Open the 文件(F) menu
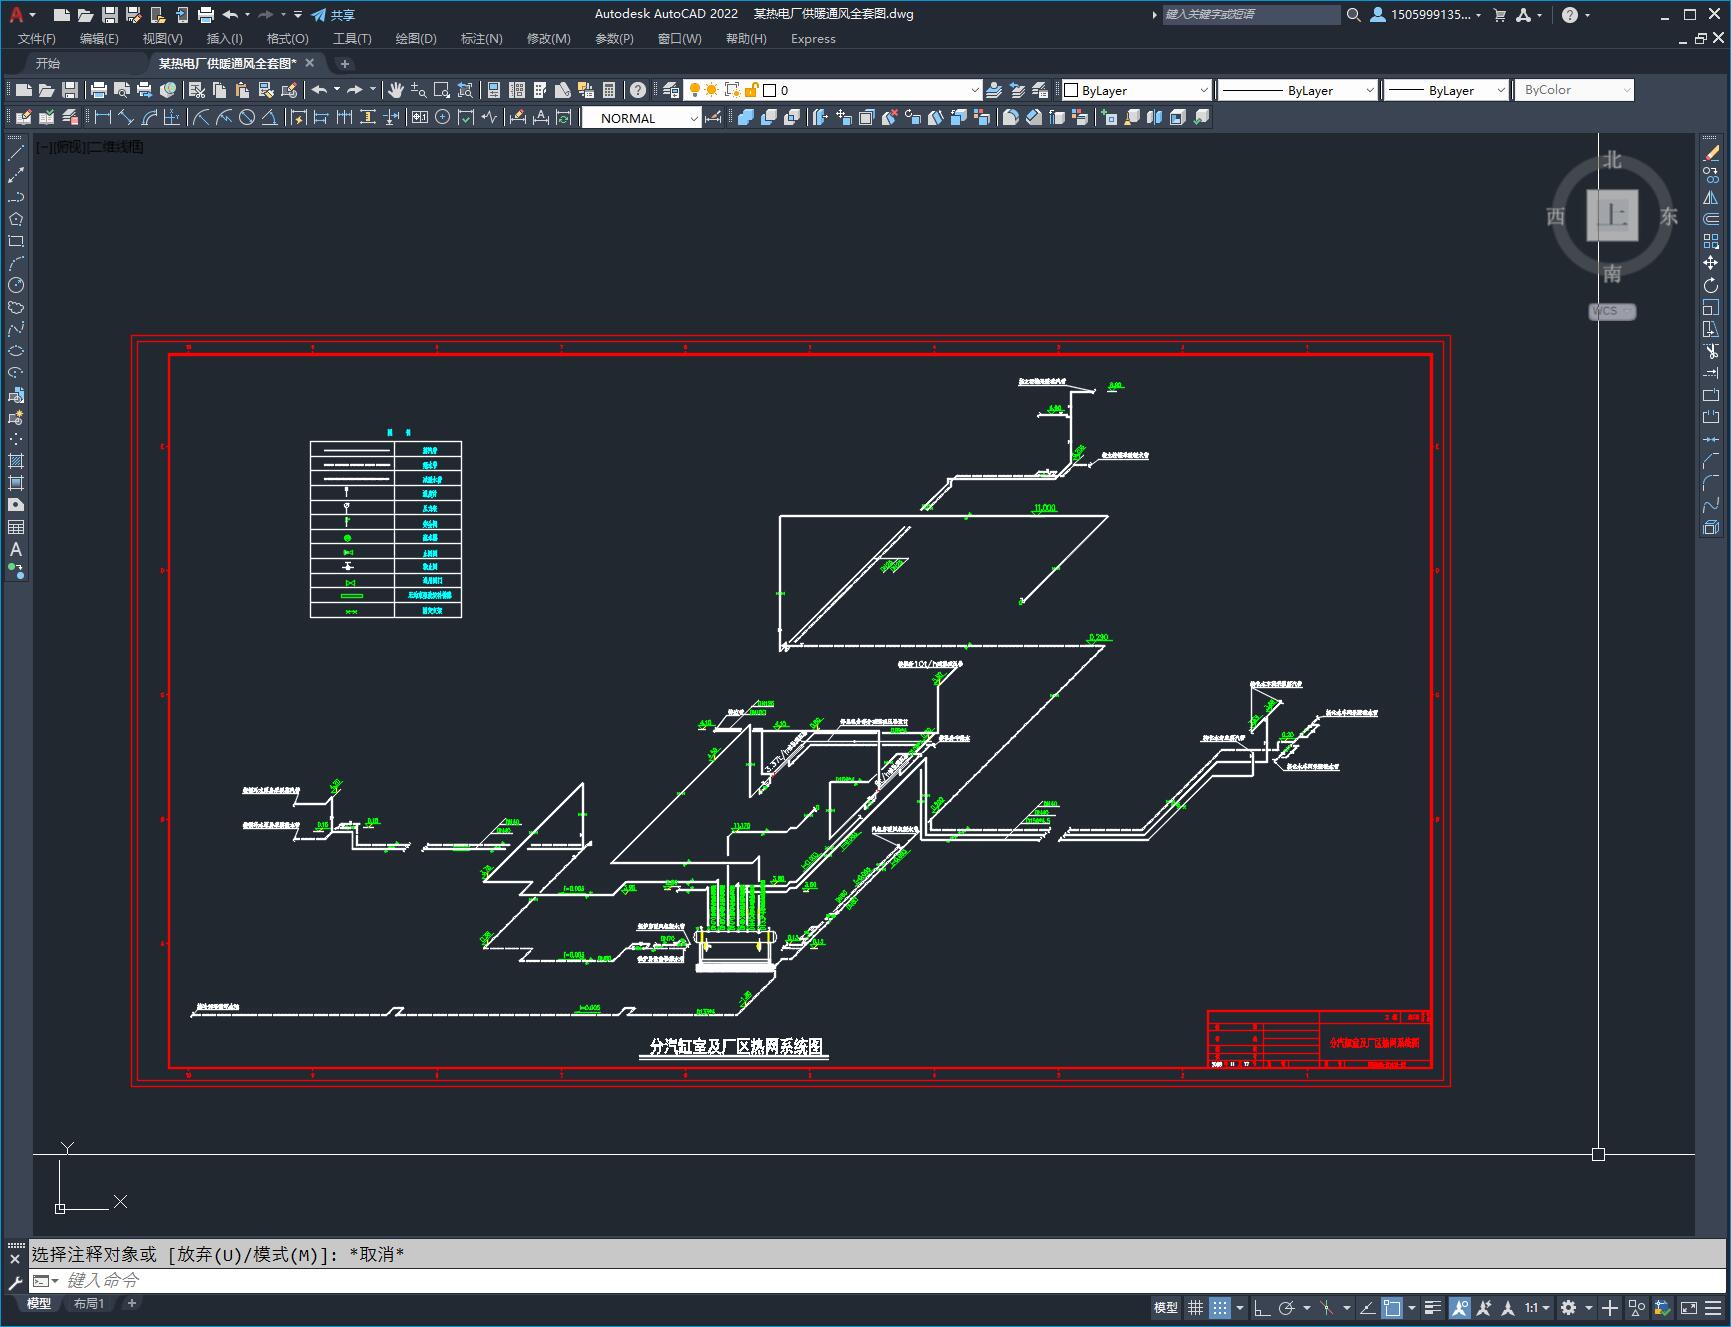 [x=37, y=39]
